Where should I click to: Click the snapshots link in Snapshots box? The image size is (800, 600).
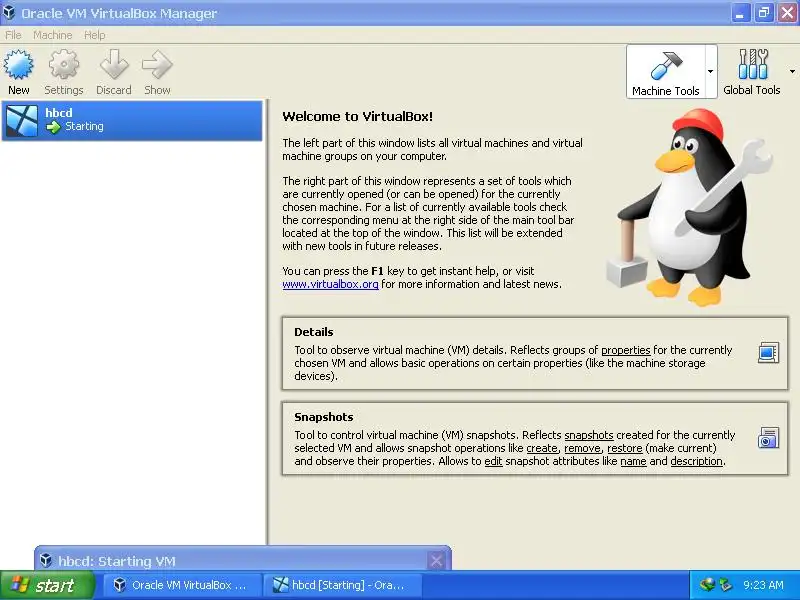tap(589, 435)
